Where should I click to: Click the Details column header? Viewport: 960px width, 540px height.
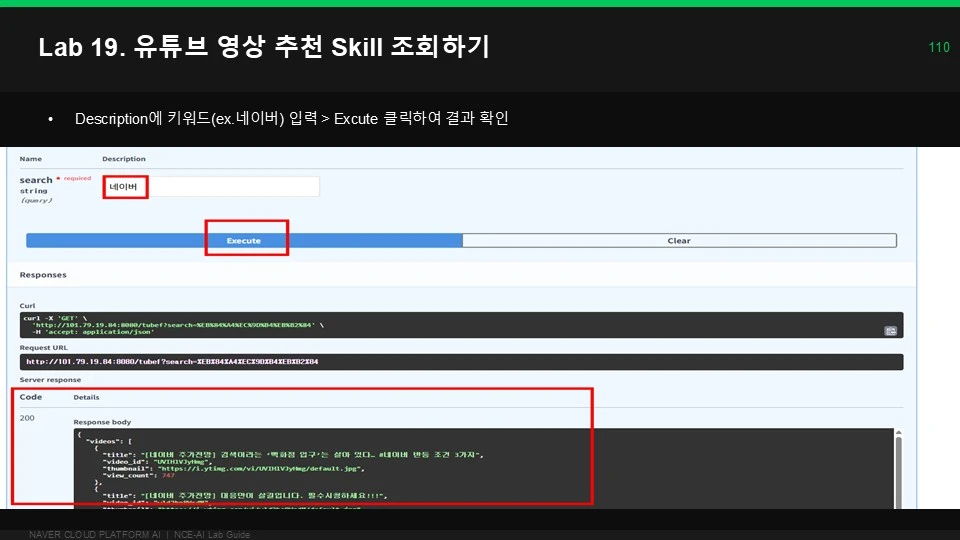tap(86, 397)
